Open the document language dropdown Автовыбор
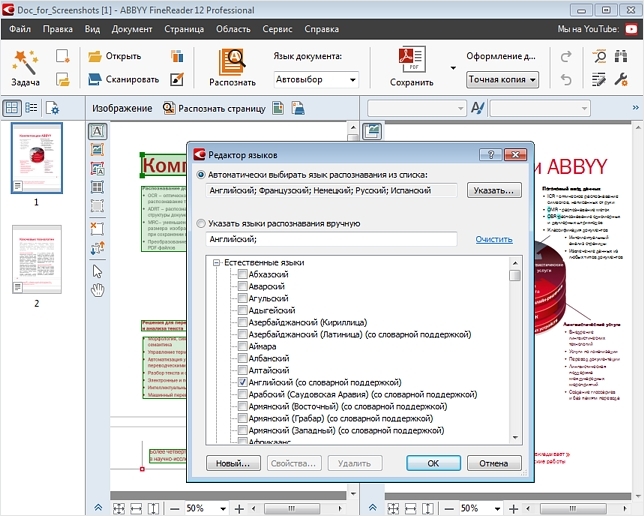Image resolution: width=644 pixels, height=516 pixels. (x=316, y=80)
